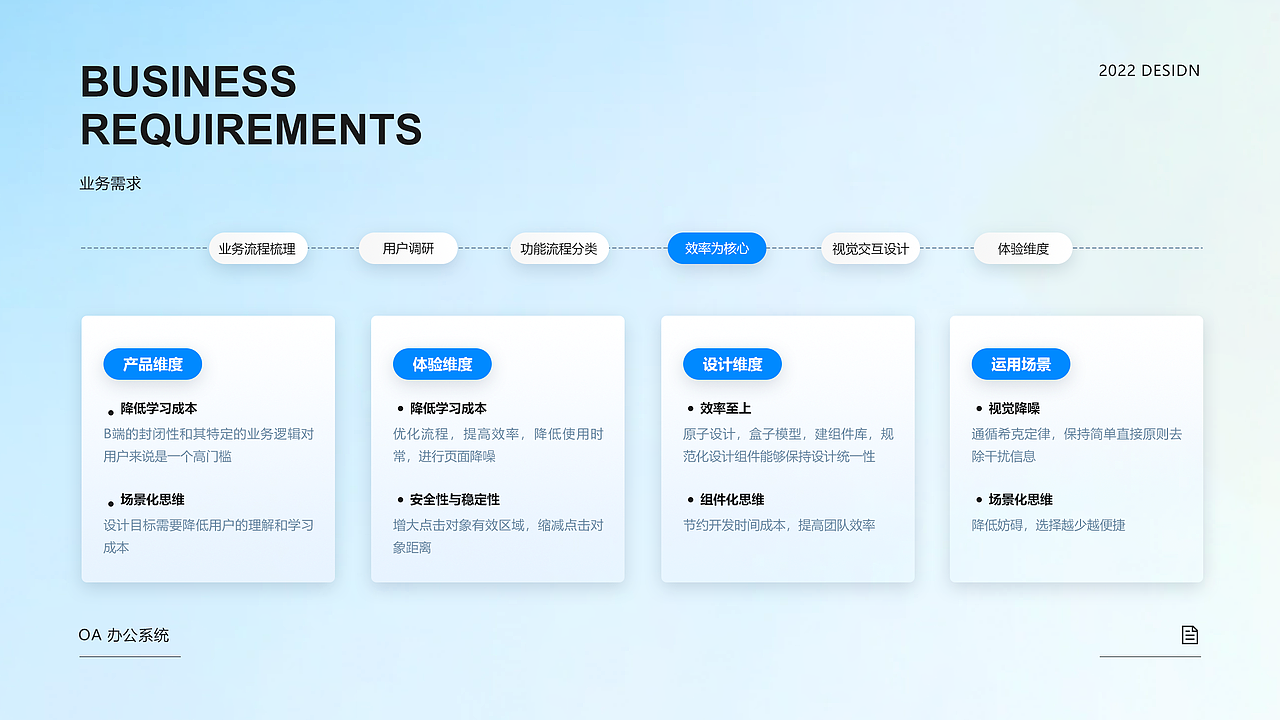Click the OA 办公系统 footer label

125,635
